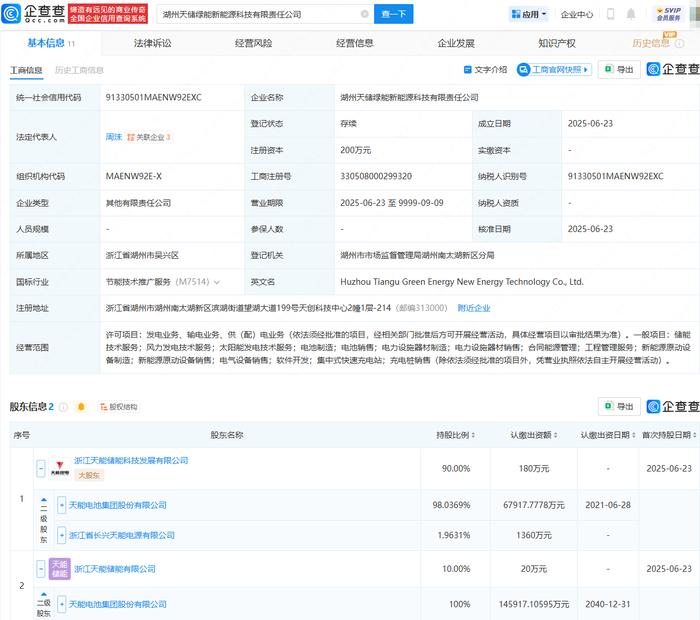Clear the search field with the x icon
The image size is (700, 620).
[365, 14]
